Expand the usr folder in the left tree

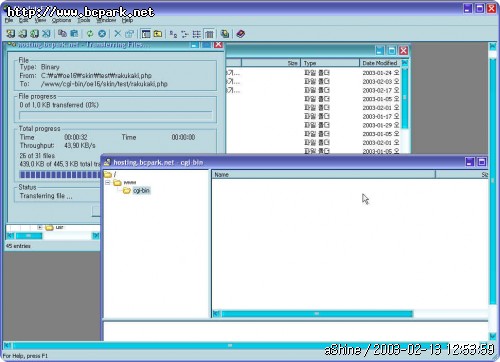(40, 227)
